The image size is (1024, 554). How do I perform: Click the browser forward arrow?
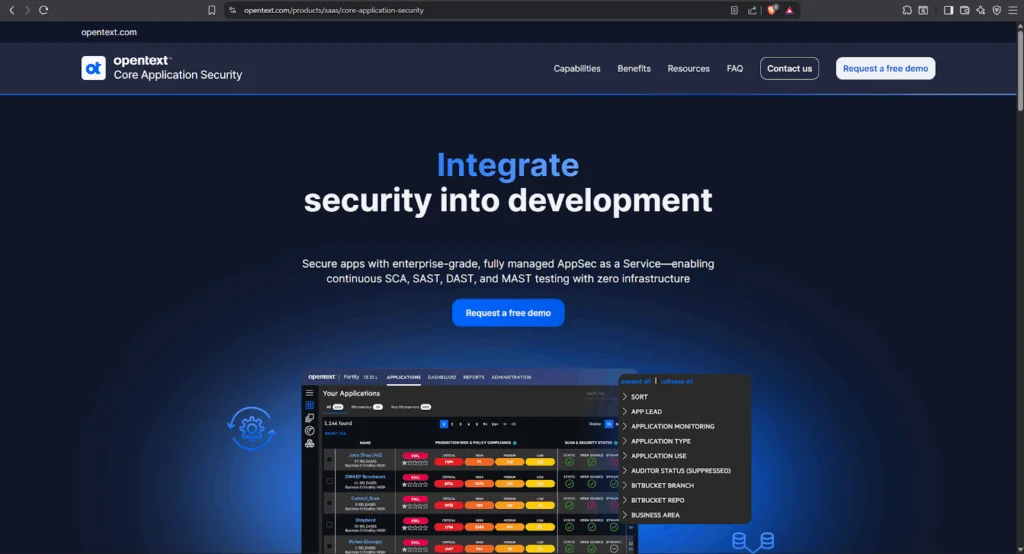27,10
